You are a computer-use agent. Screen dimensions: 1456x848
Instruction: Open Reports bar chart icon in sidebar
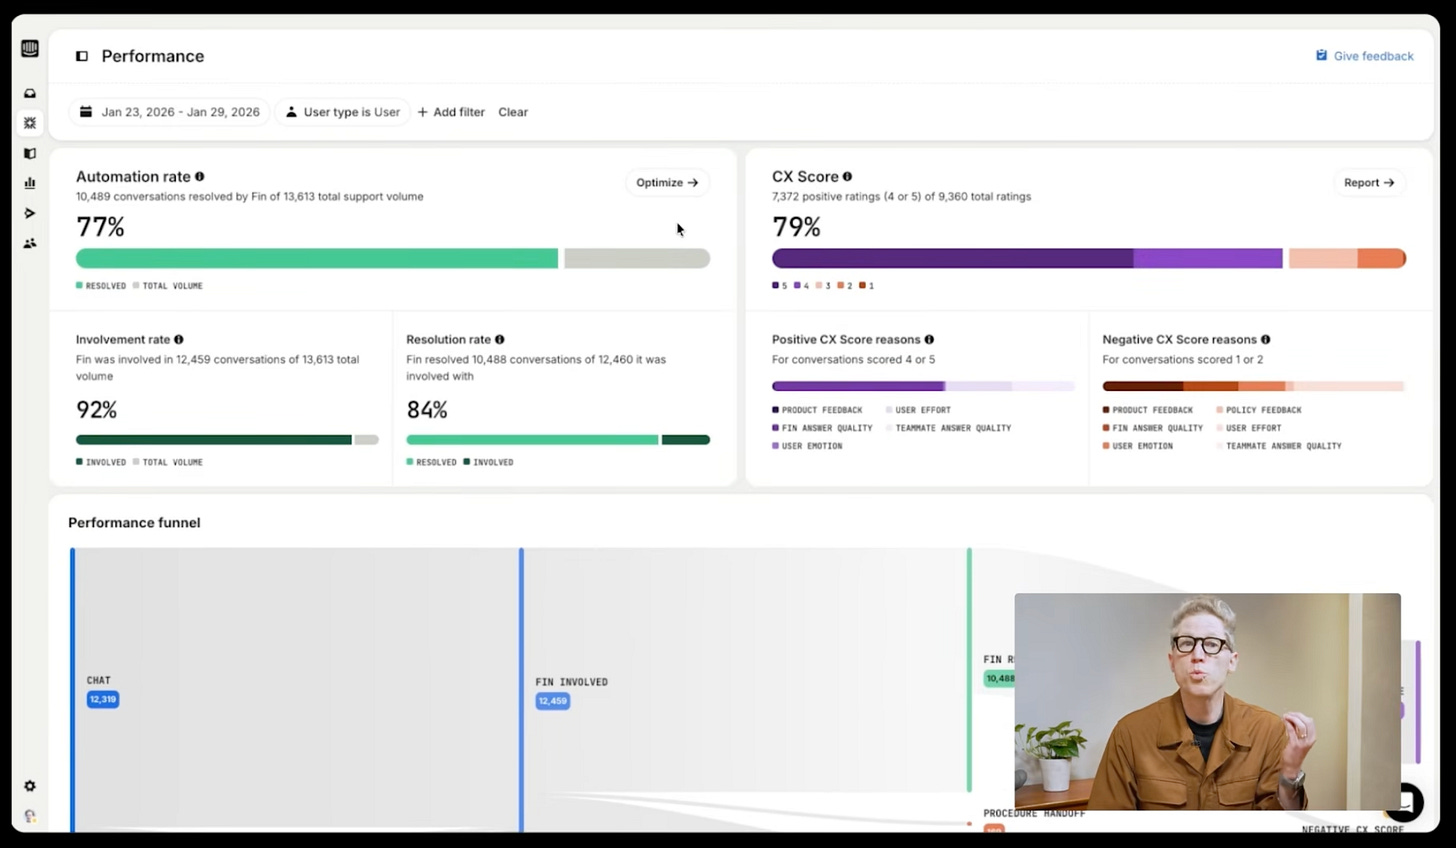30,183
